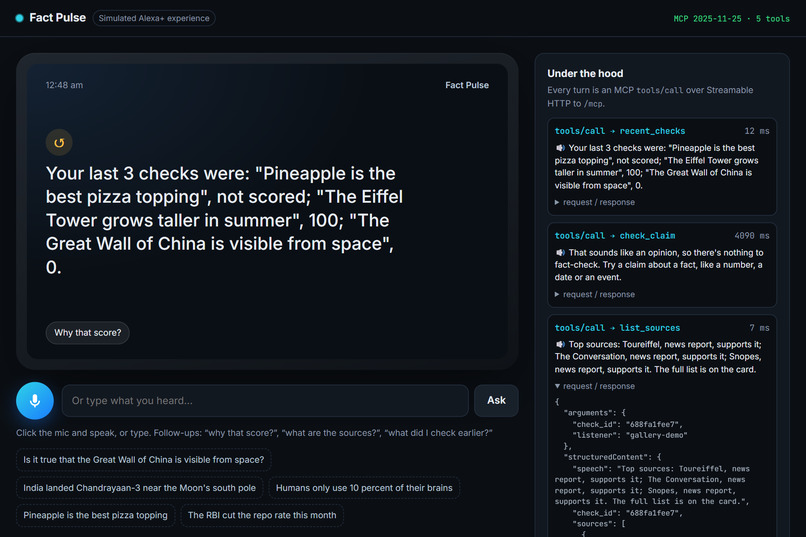Expand request / response under check_claim

595,294
